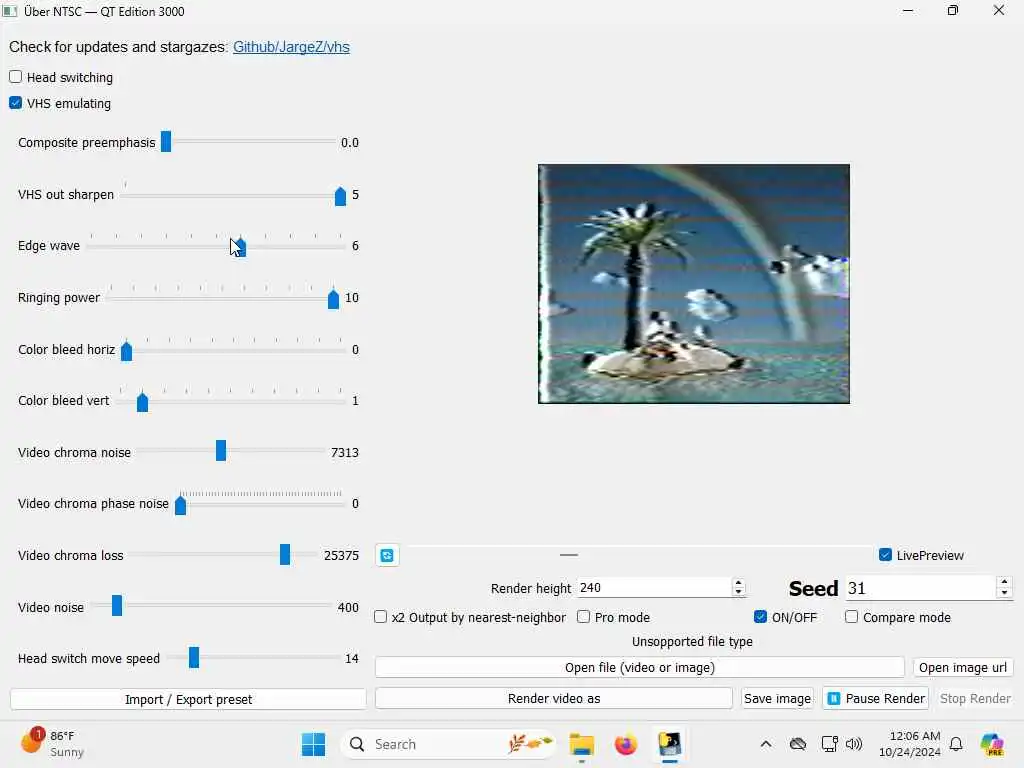Click the Video chroma loss slider handle

(x=285, y=554)
